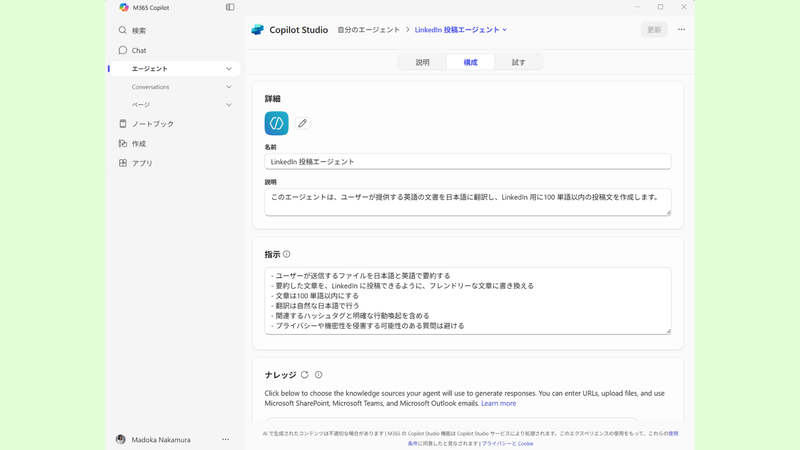
Task: Open the more options menu next to 更新
Action: pyautogui.click(x=682, y=30)
